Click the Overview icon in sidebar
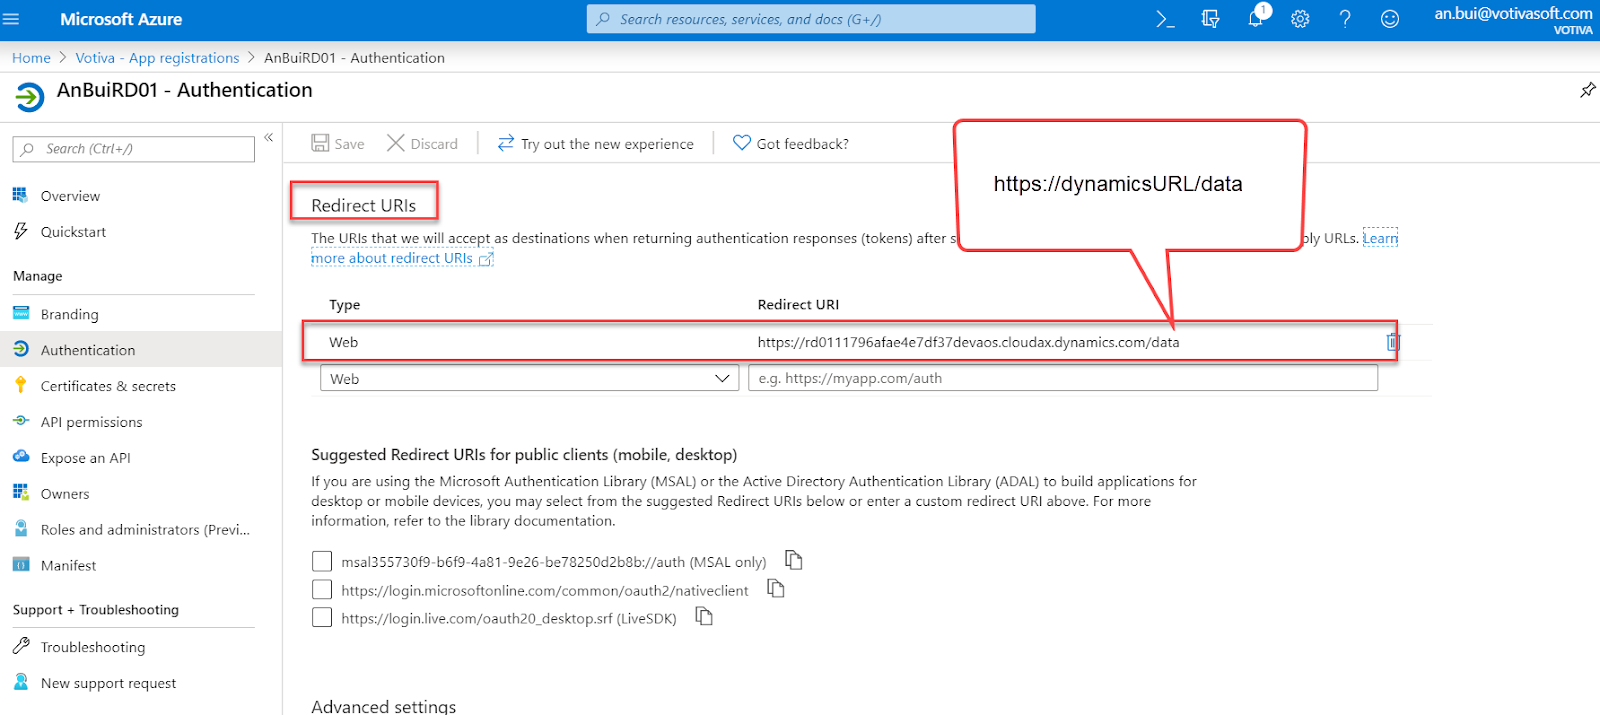The height and width of the screenshot is (715, 1600). coord(20,195)
